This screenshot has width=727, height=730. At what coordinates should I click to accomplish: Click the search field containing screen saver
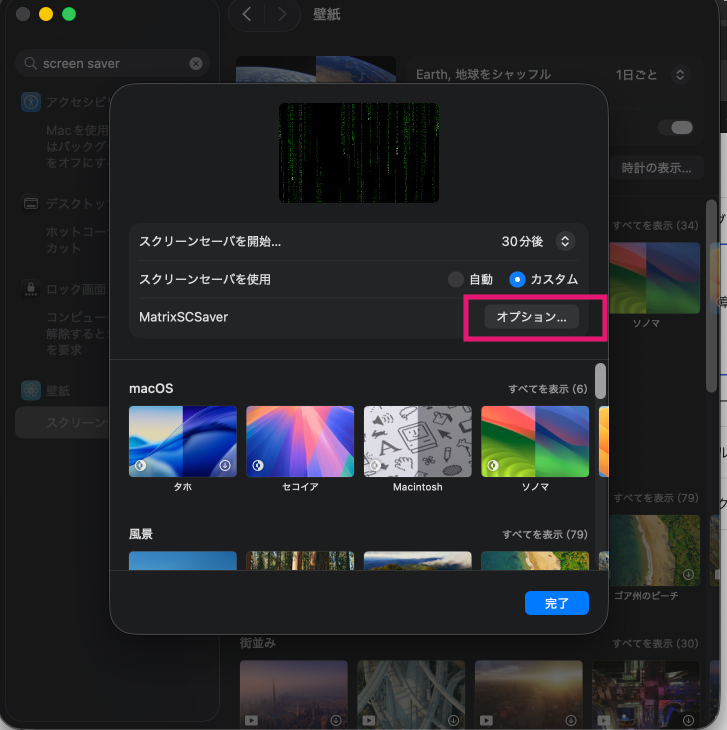[x=112, y=63]
